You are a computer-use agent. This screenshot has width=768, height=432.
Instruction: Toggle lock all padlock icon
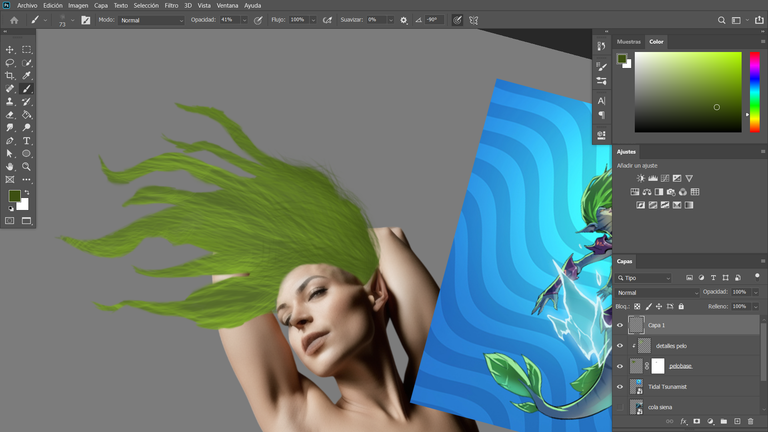(681, 307)
